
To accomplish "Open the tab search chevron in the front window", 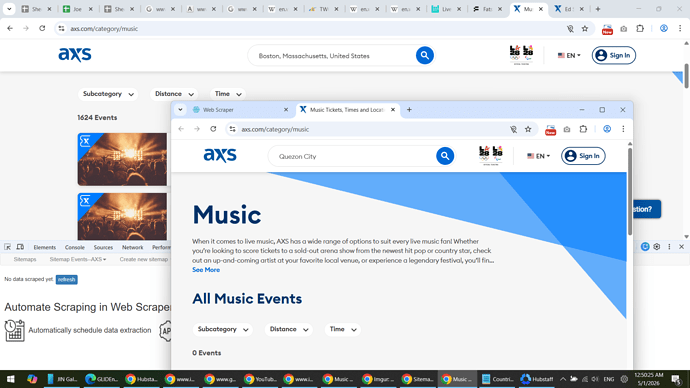I will point(180,110).
